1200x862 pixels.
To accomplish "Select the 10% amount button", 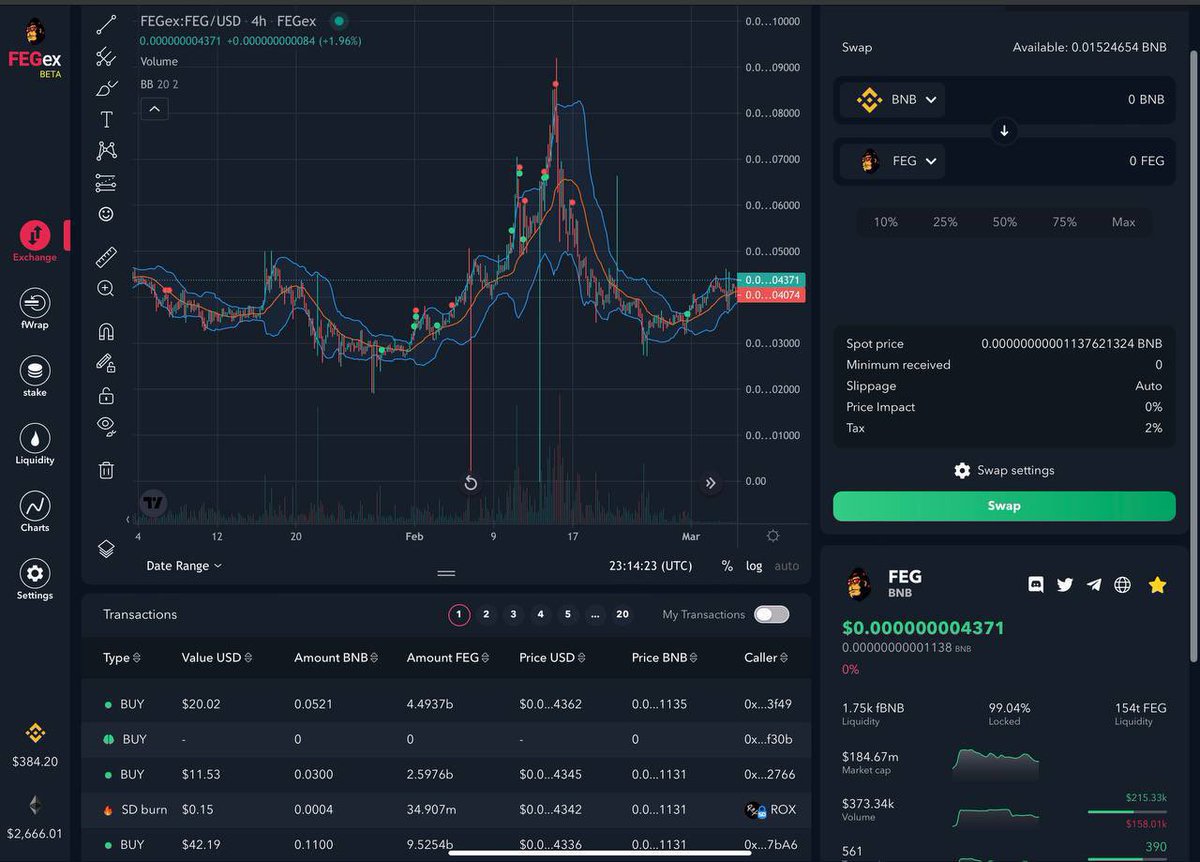I will pos(886,222).
